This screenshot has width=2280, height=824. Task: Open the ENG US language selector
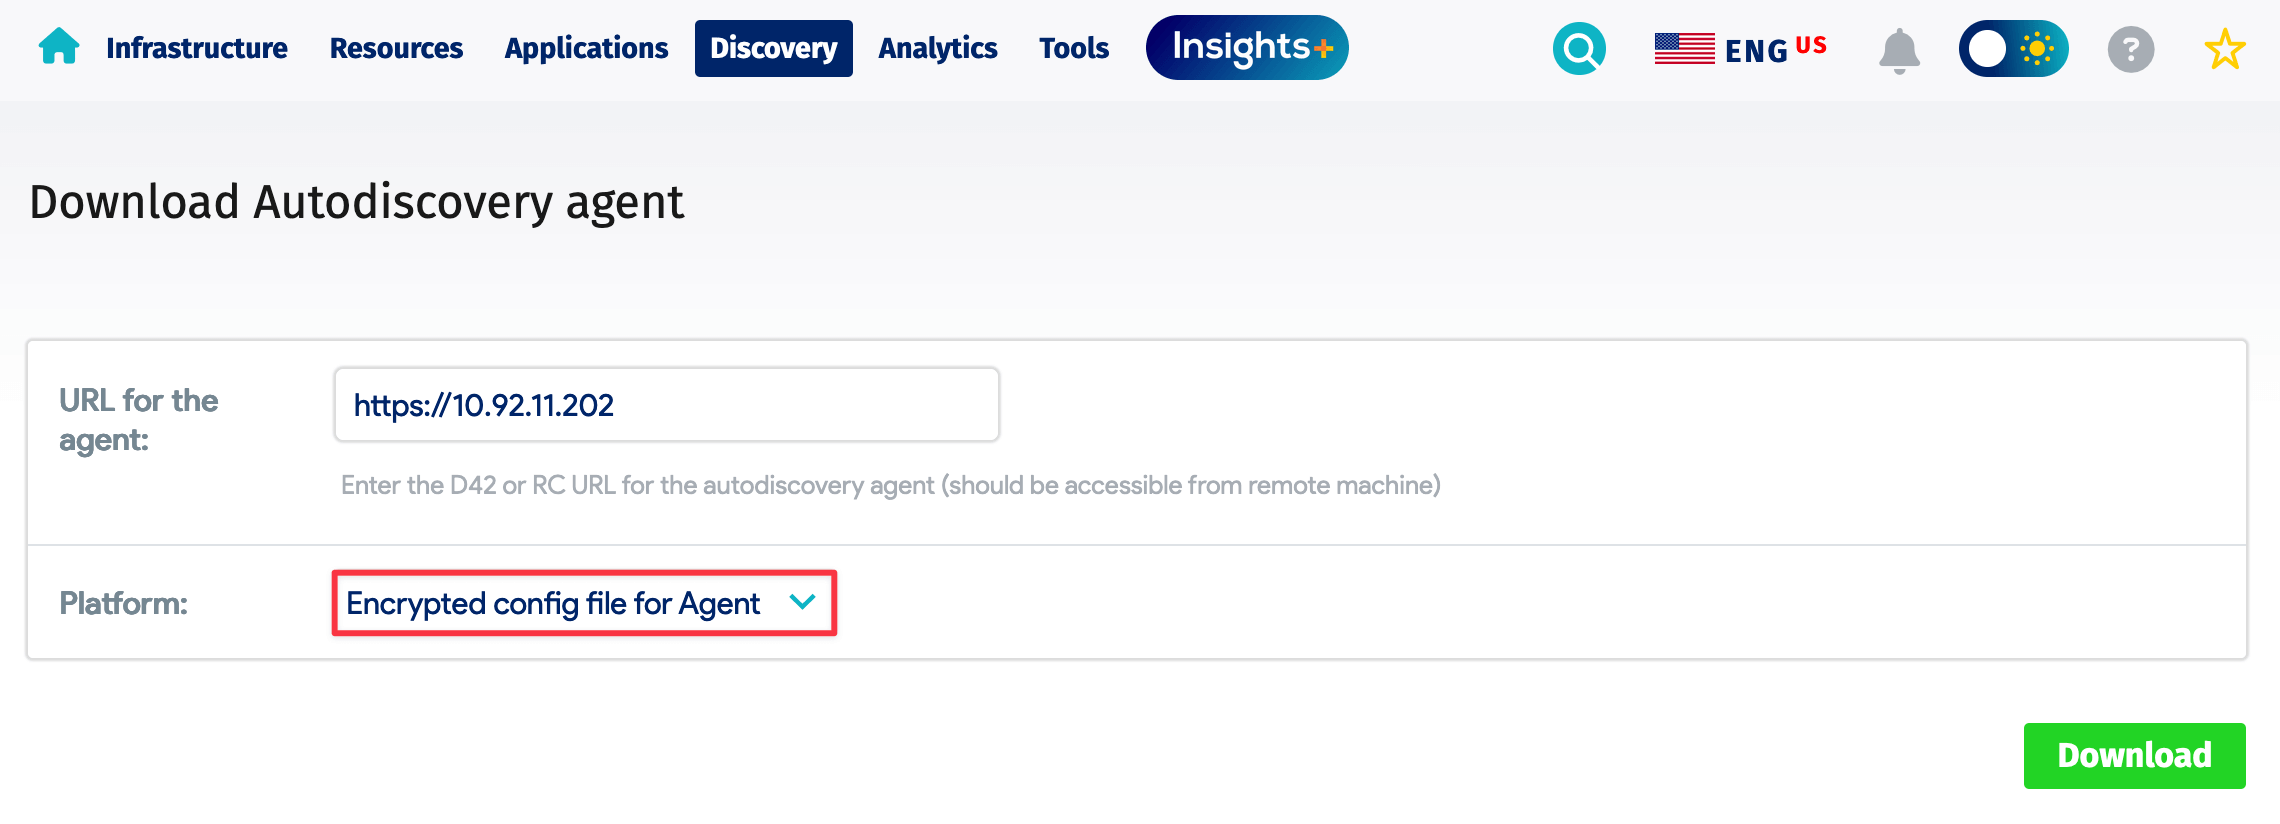point(1774,49)
